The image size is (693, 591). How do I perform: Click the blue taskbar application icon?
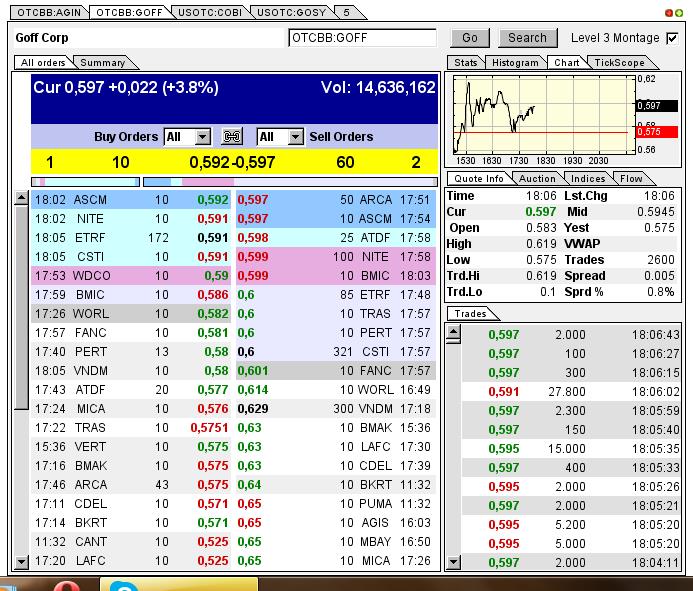[x=122, y=586]
